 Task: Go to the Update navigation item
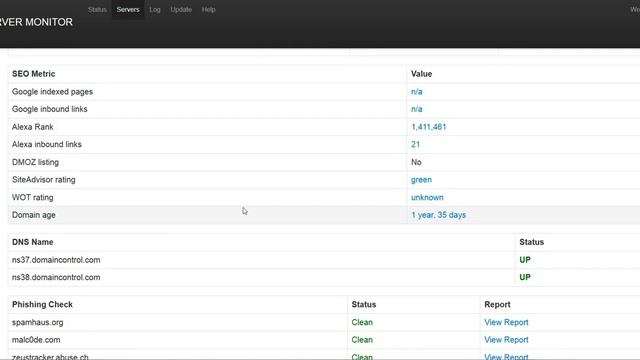[x=181, y=9]
